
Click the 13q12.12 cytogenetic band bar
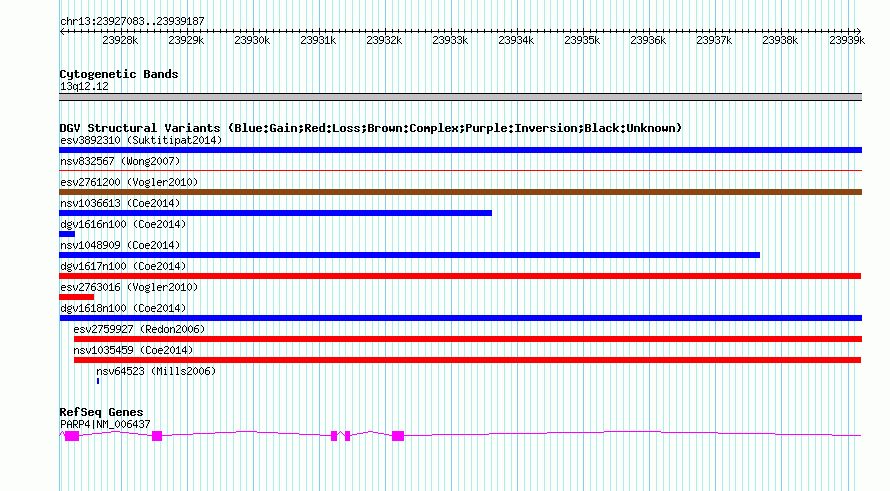460,97
